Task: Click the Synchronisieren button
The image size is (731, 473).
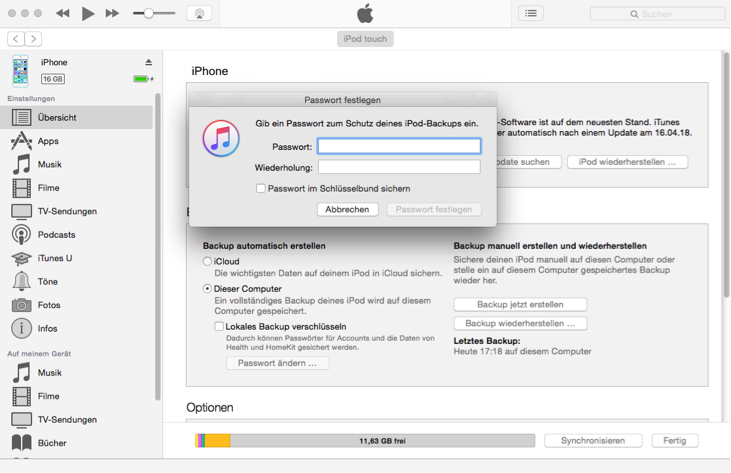Action: point(593,441)
